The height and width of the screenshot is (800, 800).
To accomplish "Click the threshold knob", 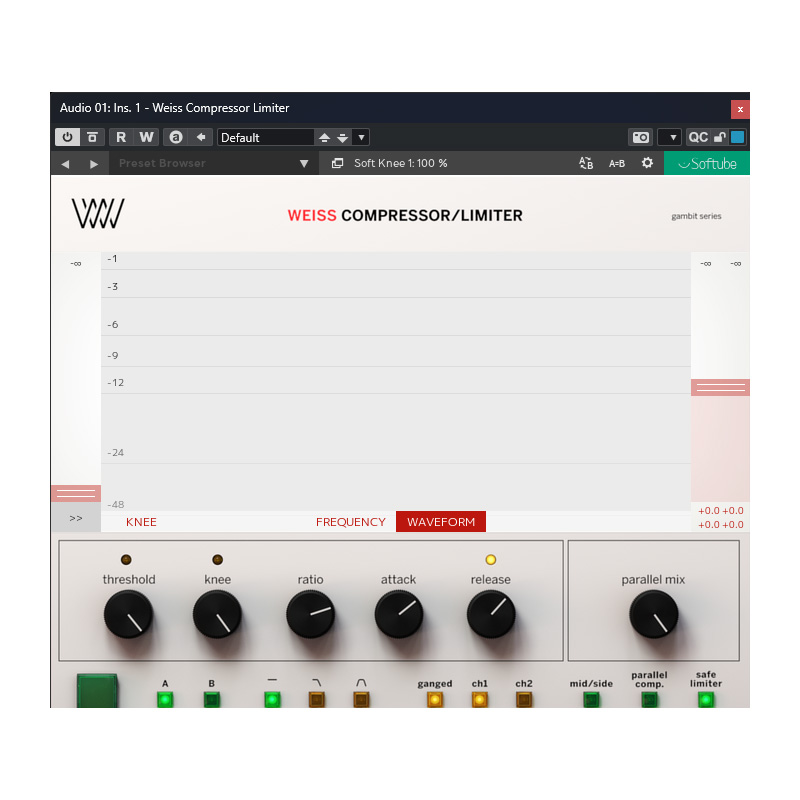I will point(129,615).
